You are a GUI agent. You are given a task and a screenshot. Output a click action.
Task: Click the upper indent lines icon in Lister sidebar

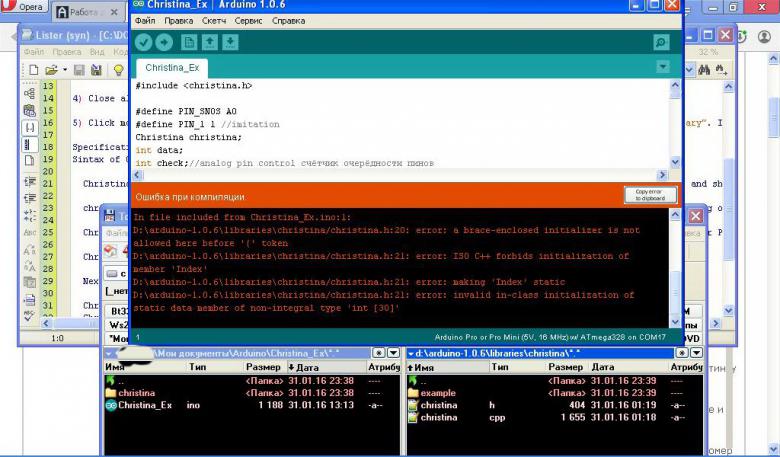[30, 182]
